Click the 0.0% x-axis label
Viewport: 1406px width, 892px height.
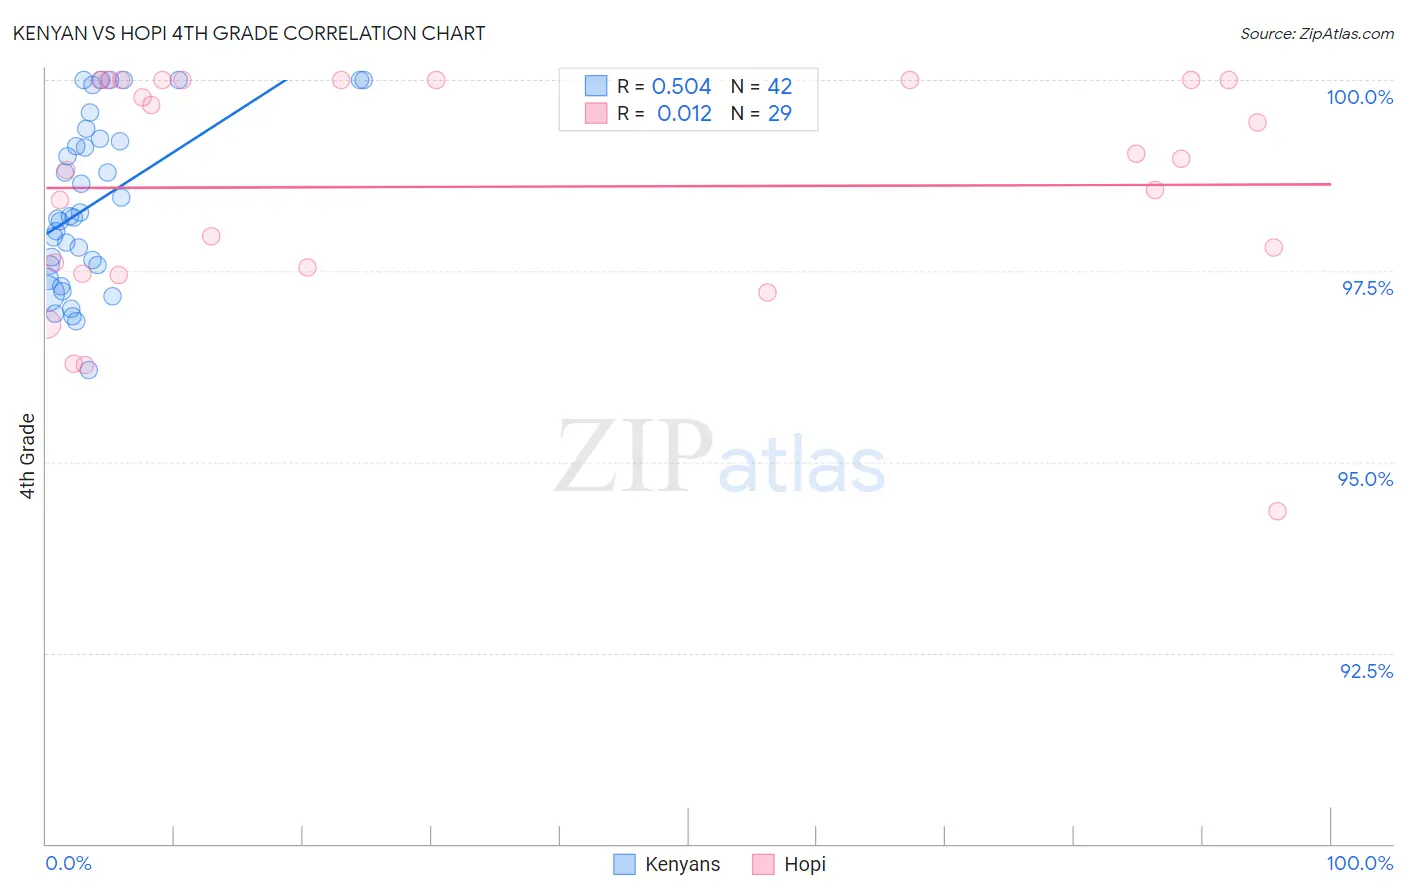tap(68, 863)
